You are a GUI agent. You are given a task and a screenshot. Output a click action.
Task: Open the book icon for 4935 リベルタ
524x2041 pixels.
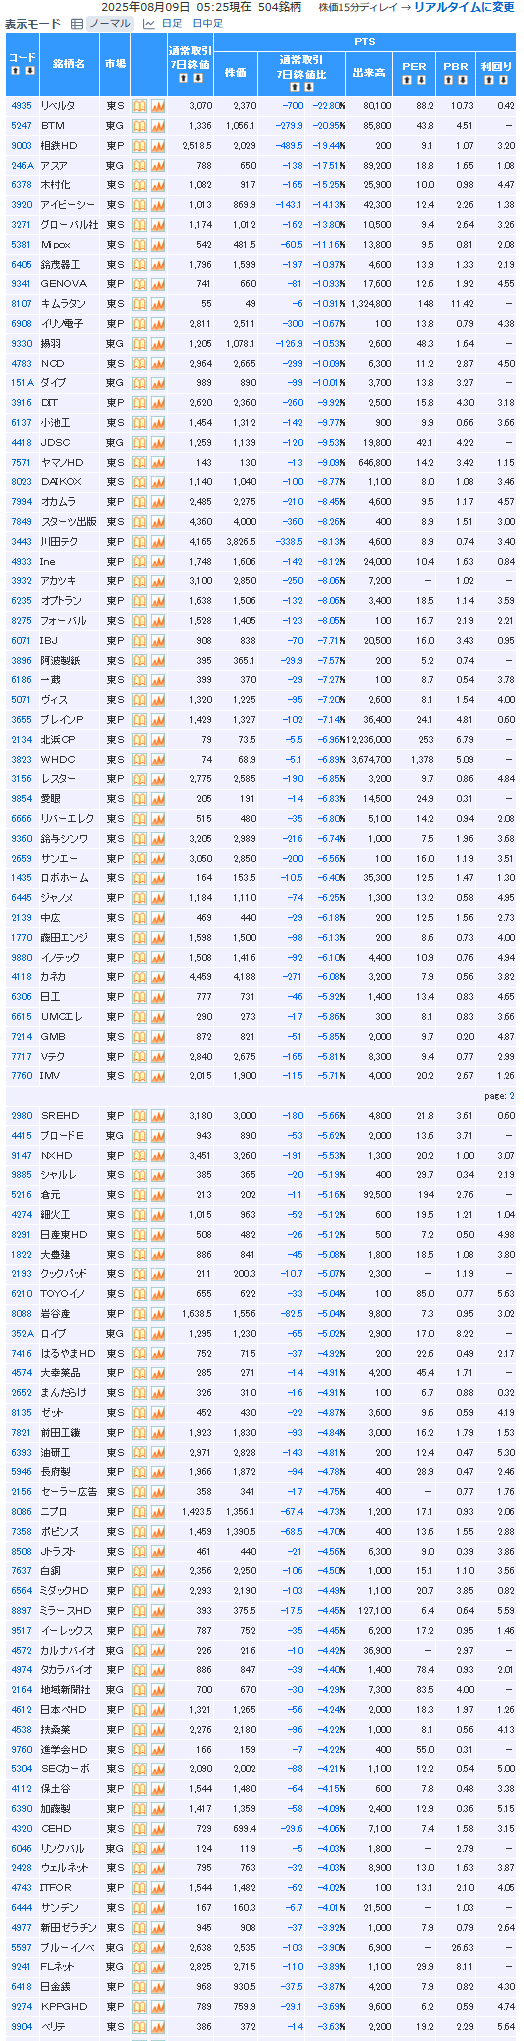pos(139,106)
